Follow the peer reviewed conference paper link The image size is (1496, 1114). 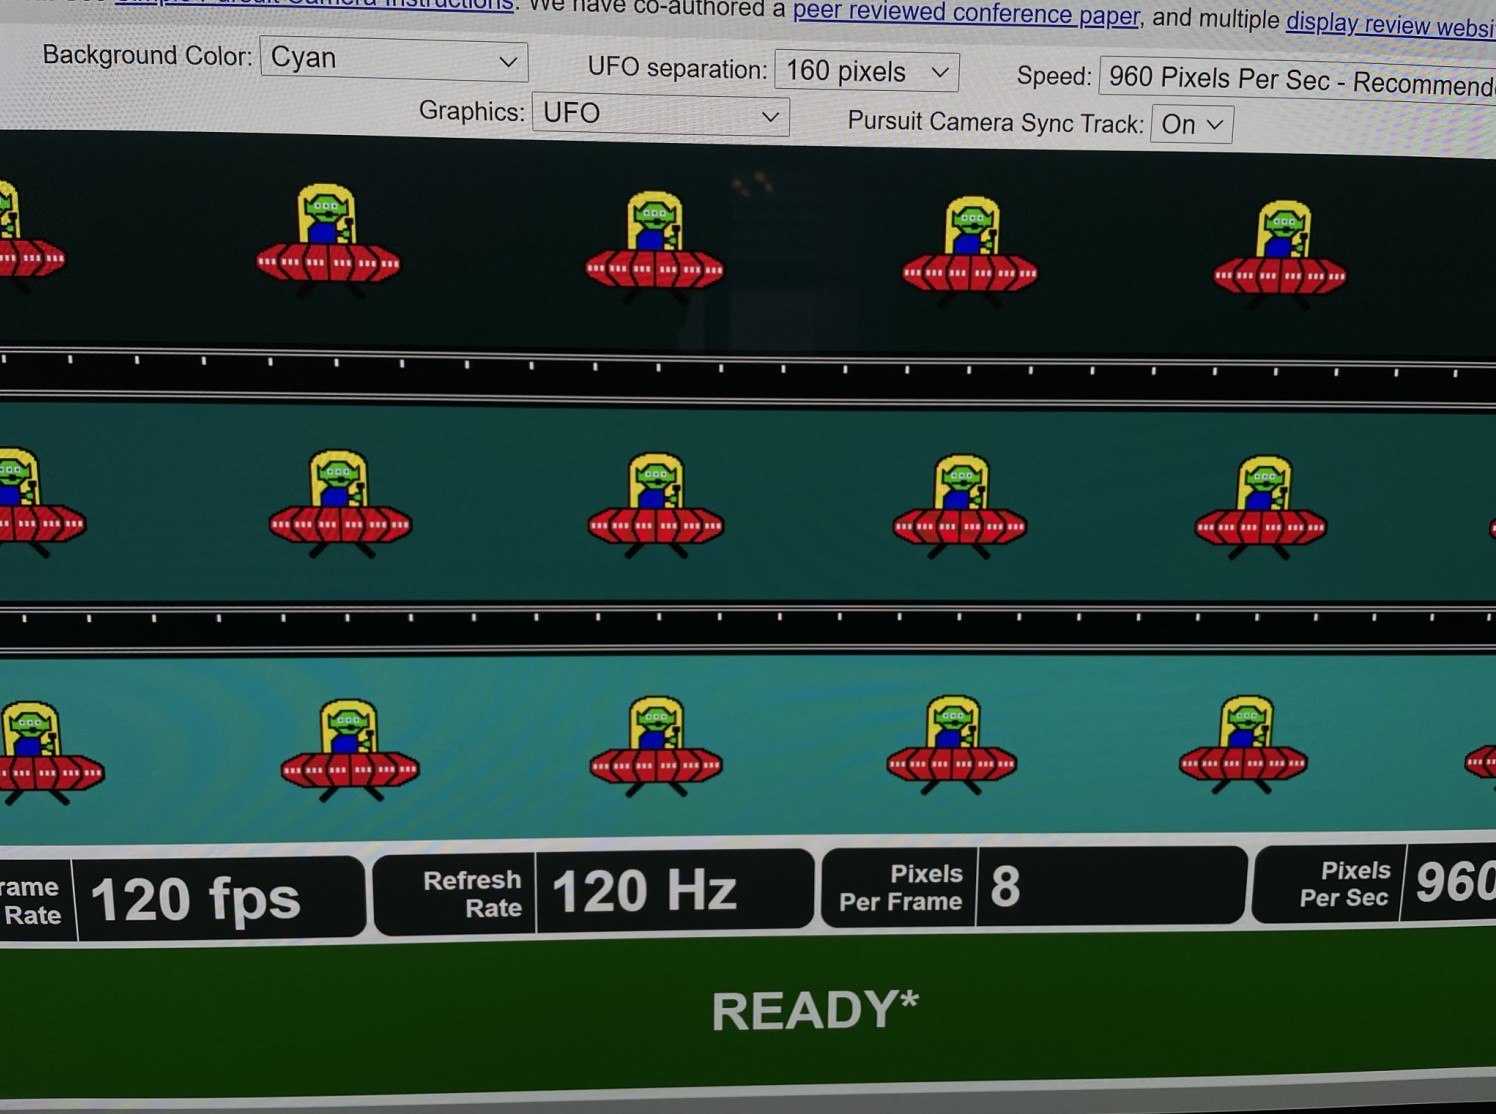tap(966, 14)
